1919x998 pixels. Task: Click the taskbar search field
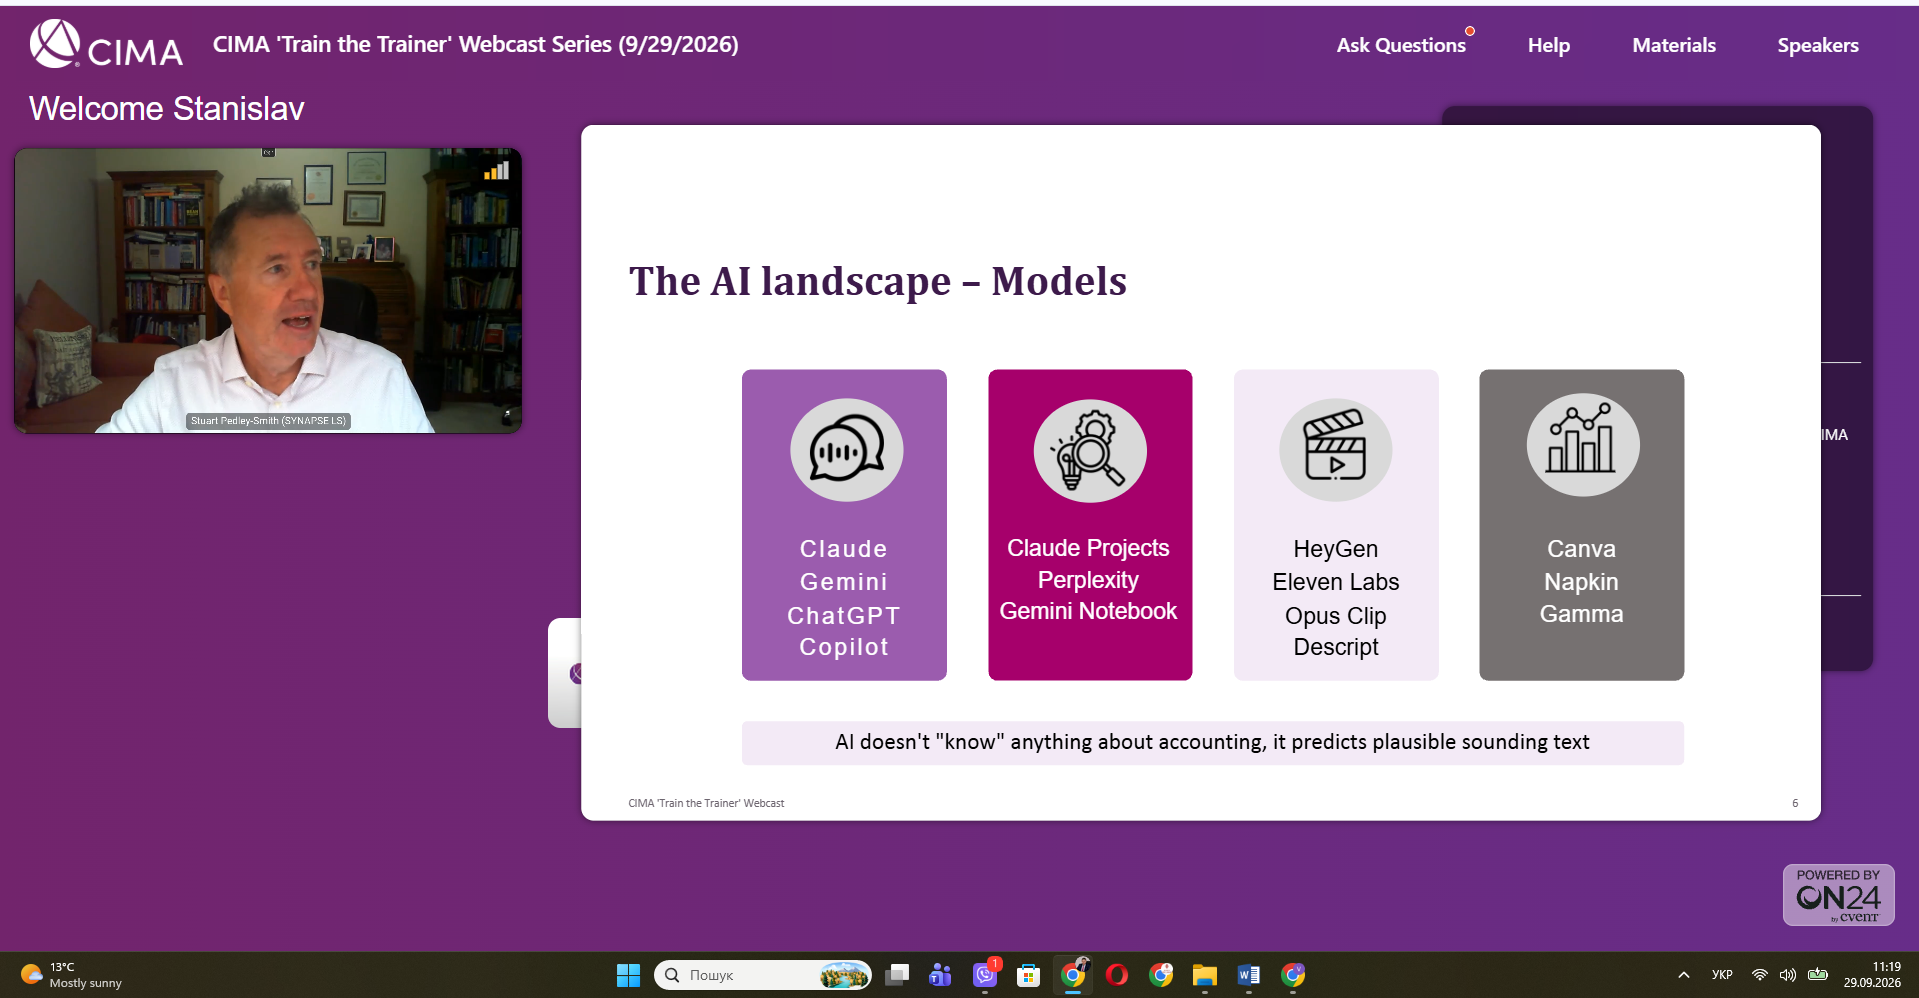762,975
